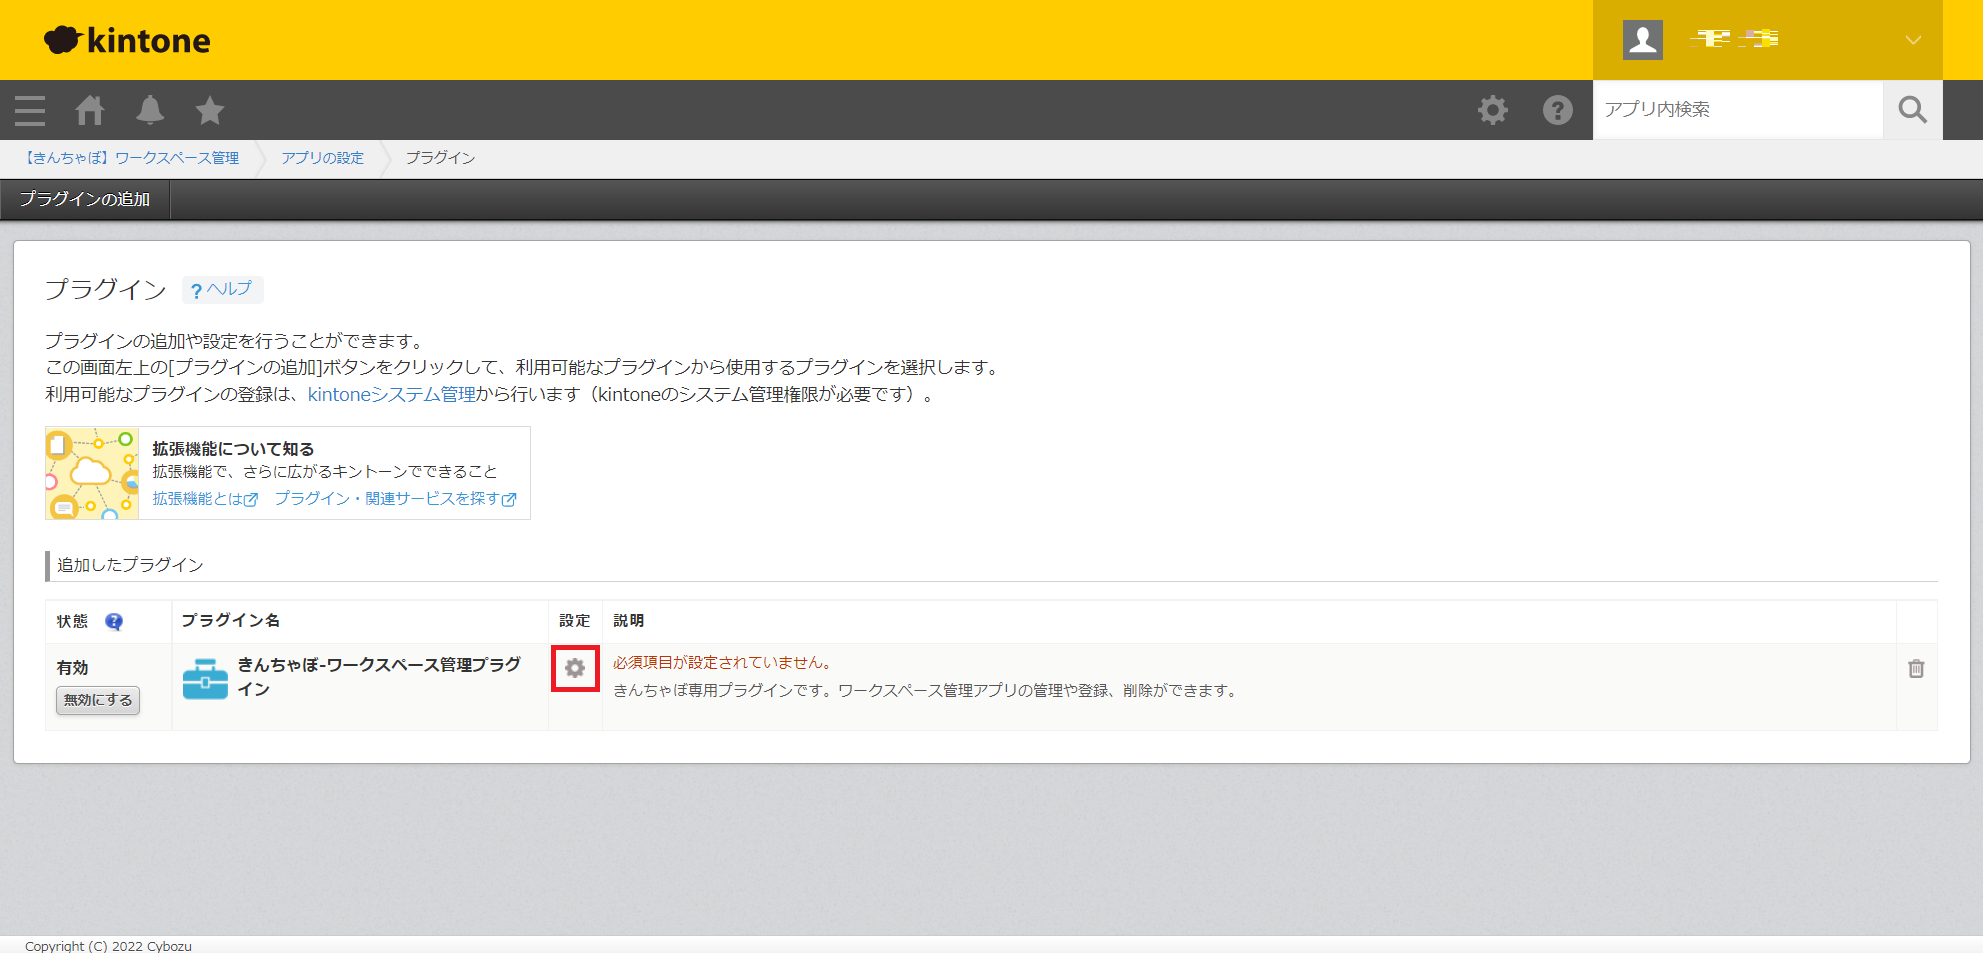Focus the アプリ内検索 search field
Screen dimensions: 1983x953
[x=1737, y=110]
